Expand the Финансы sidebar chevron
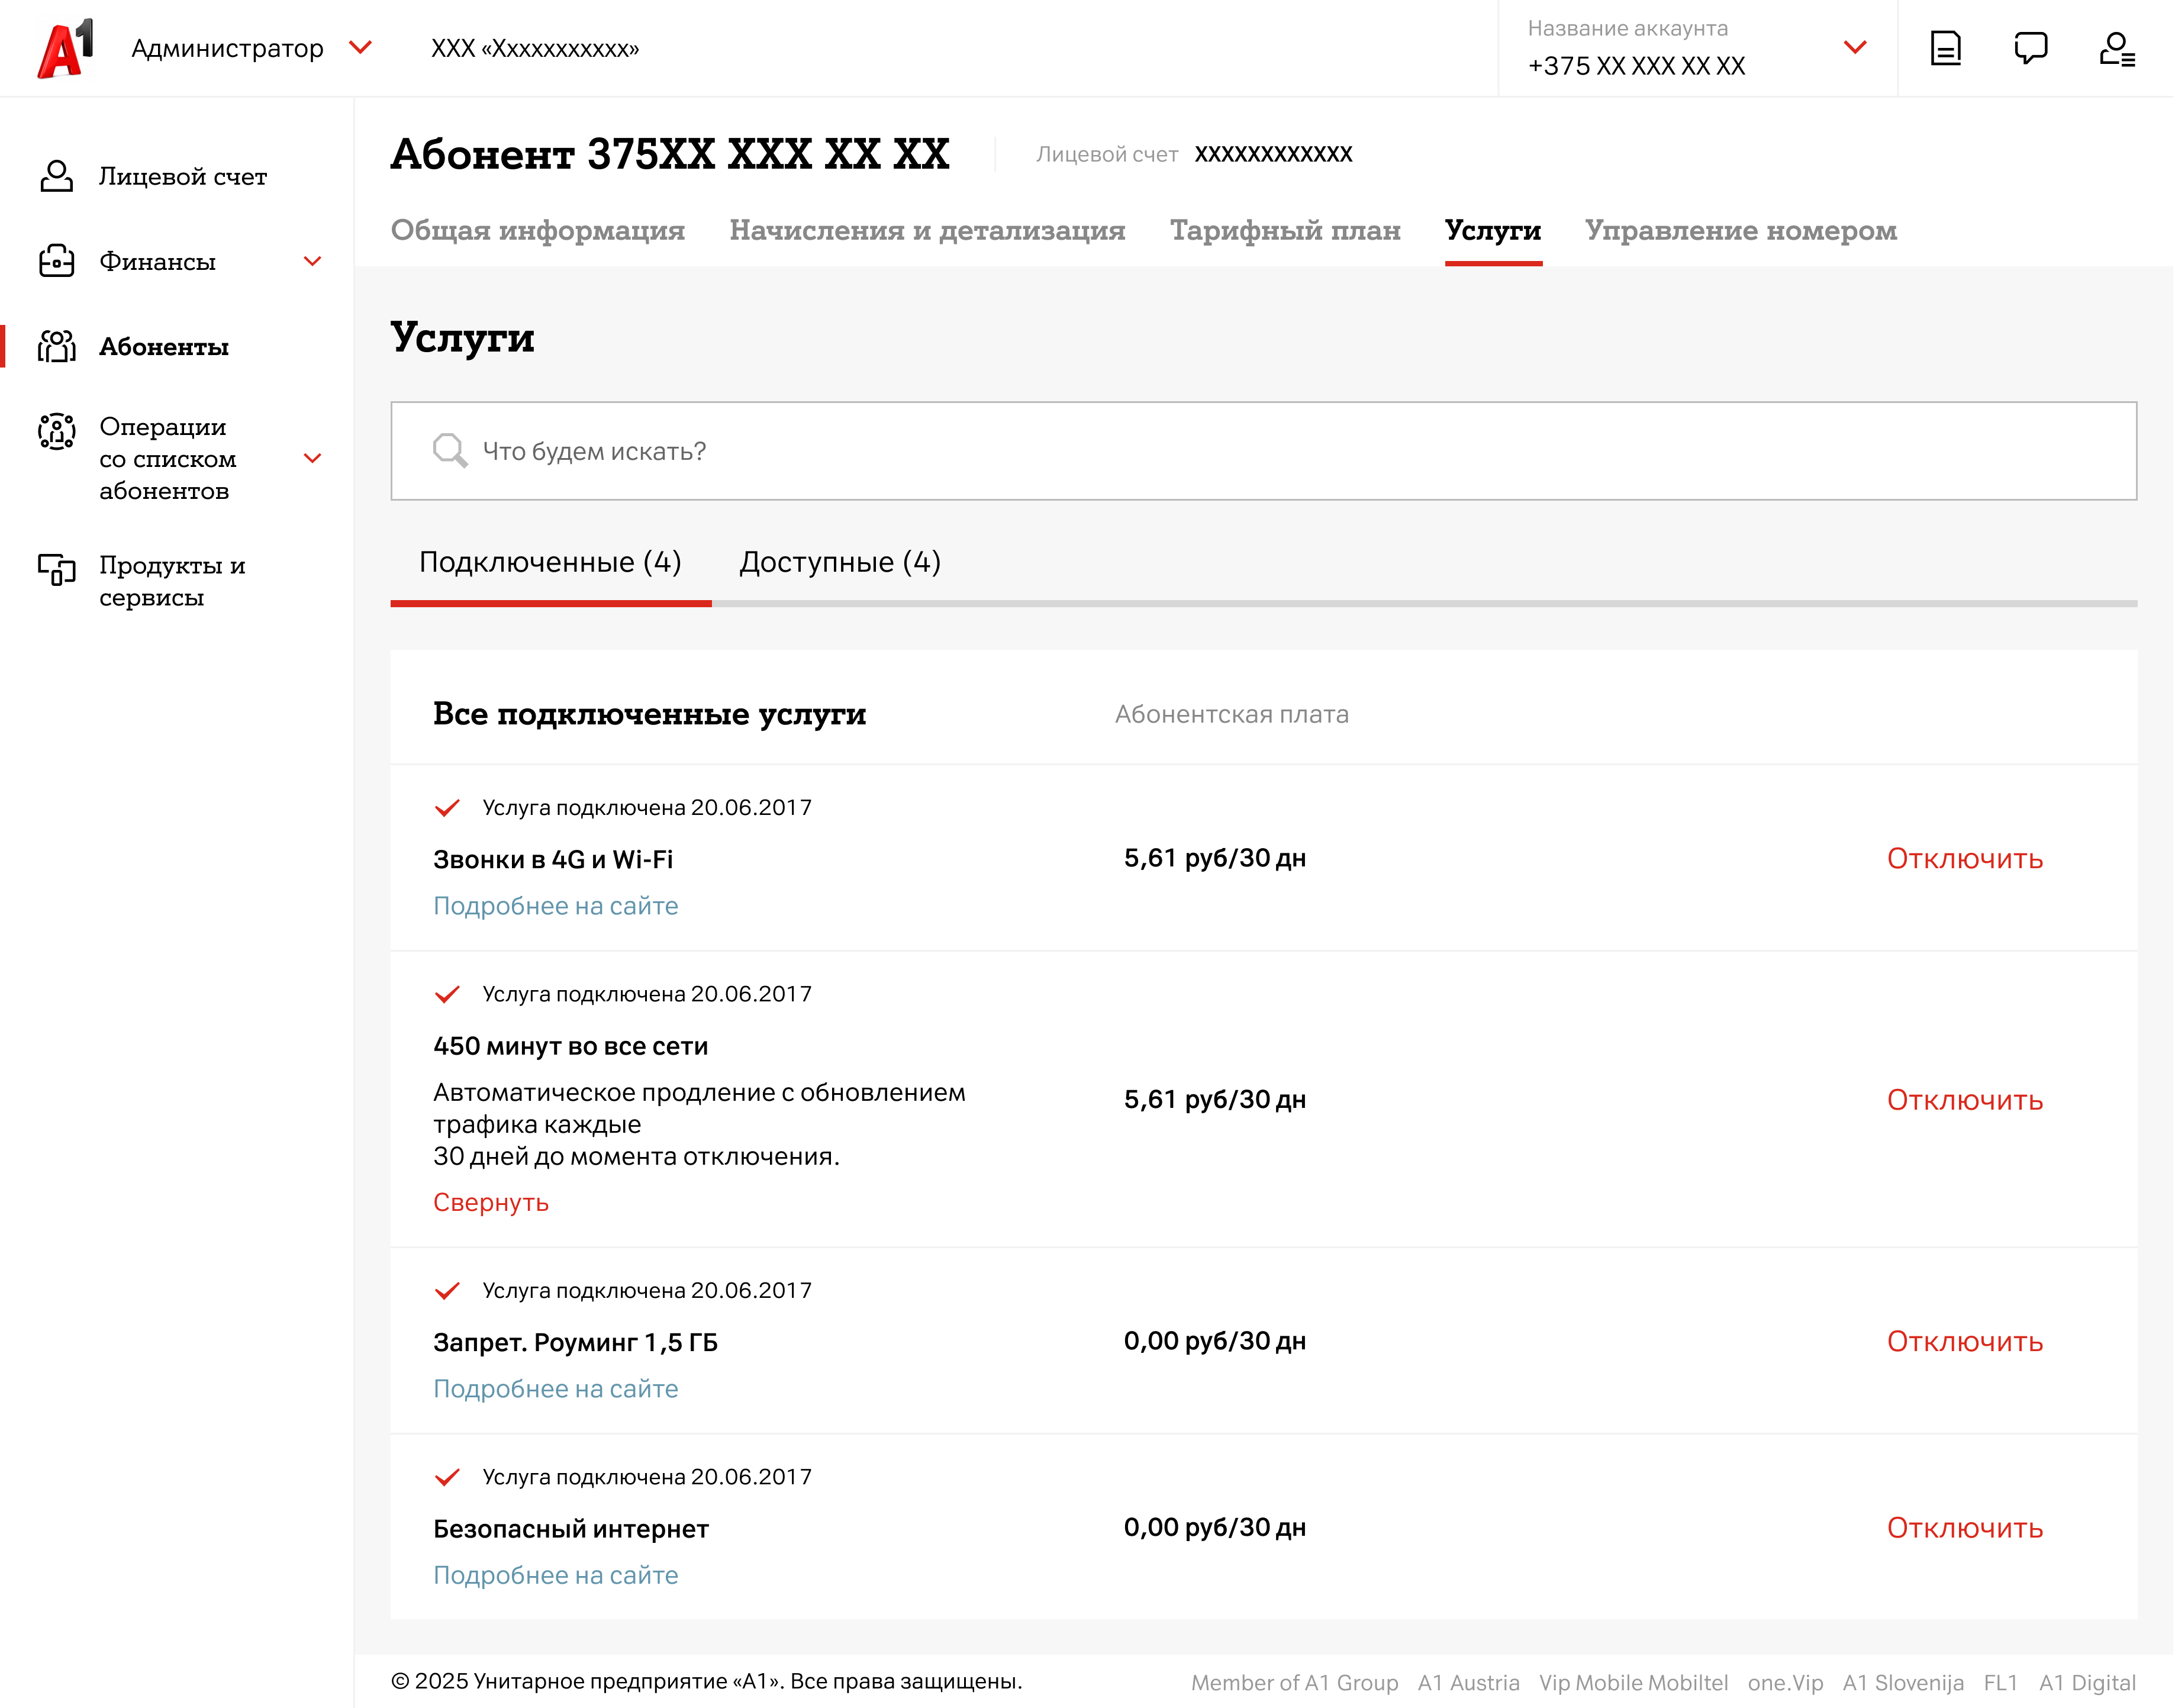The image size is (2175, 1708). click(x=312, y=261)
